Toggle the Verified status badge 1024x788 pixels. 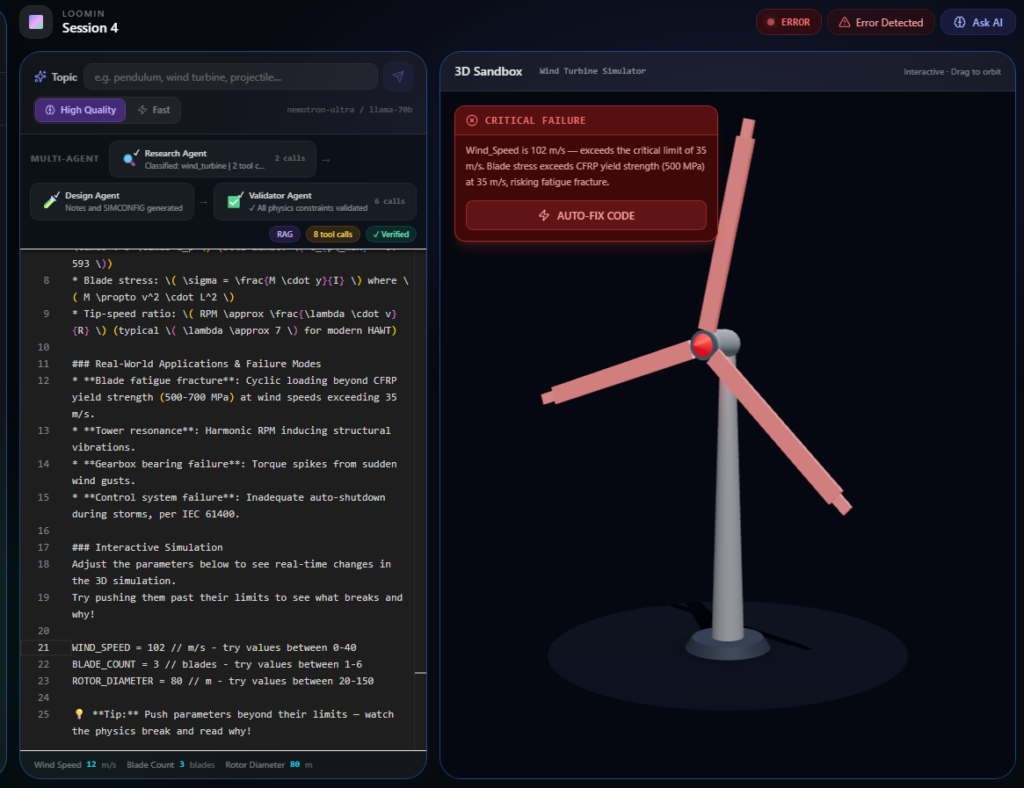click(x=390, y=234)
